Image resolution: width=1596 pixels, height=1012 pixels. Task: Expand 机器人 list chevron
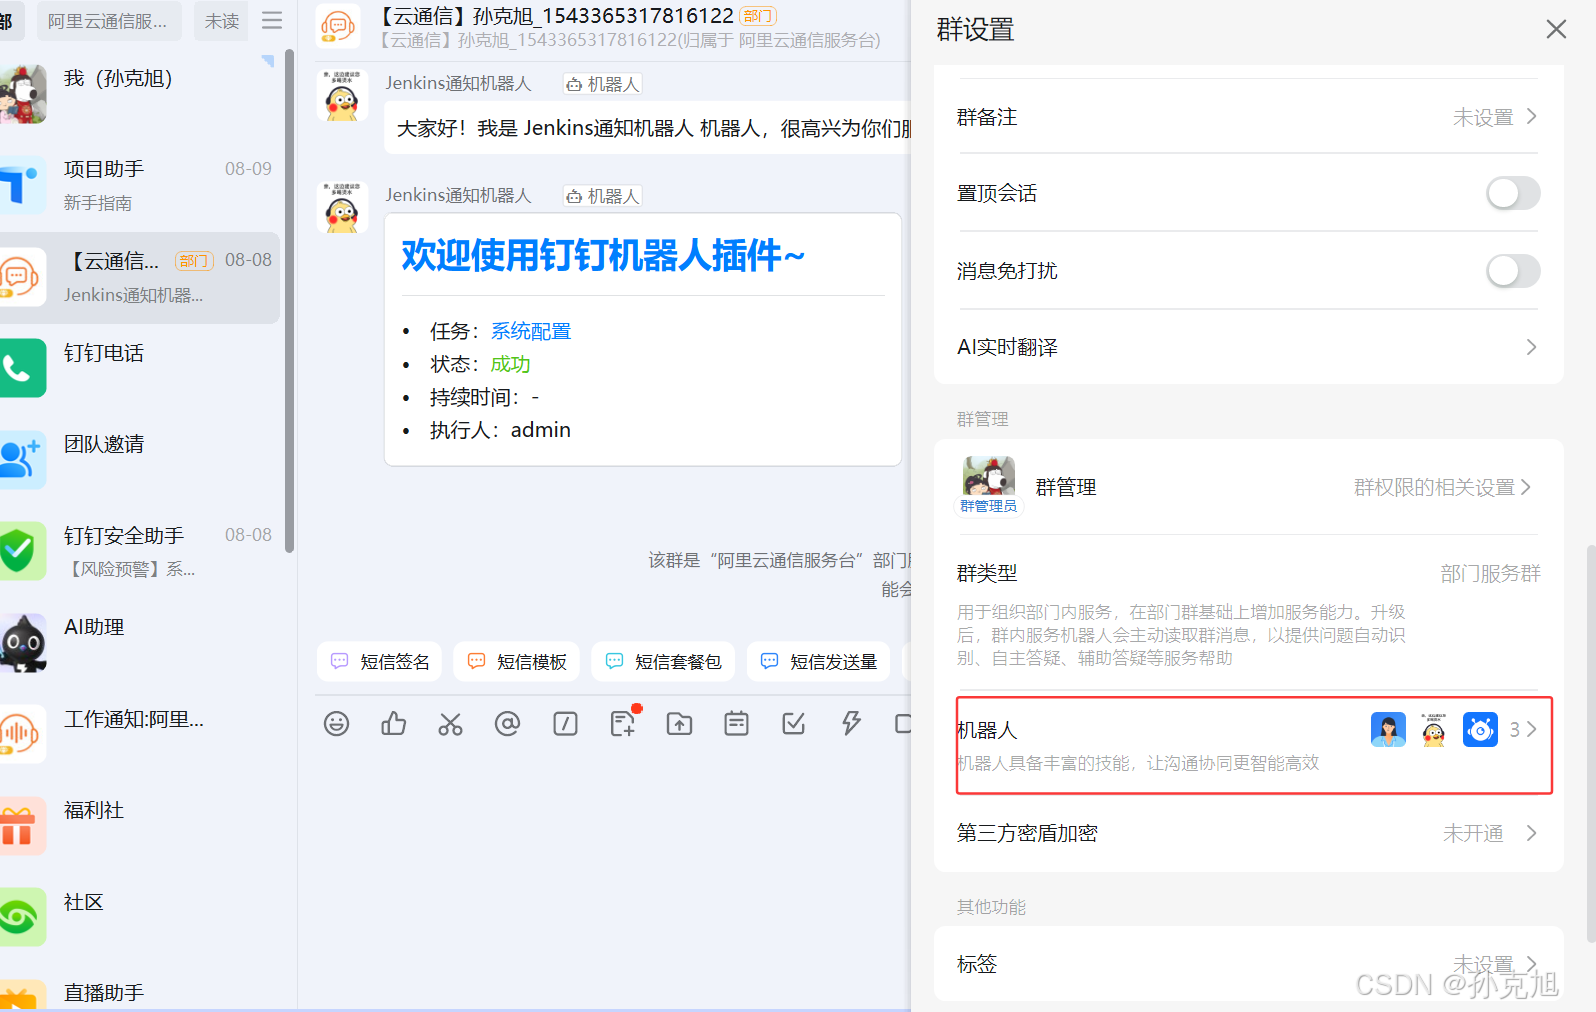coord(1531,730)
